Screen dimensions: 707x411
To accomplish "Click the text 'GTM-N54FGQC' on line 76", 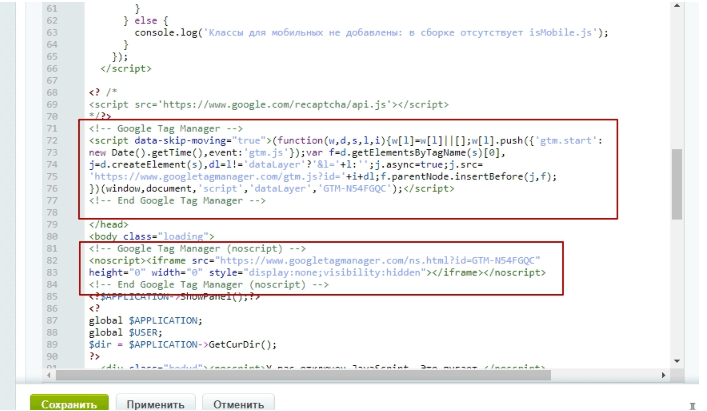I will pos(355,188).
